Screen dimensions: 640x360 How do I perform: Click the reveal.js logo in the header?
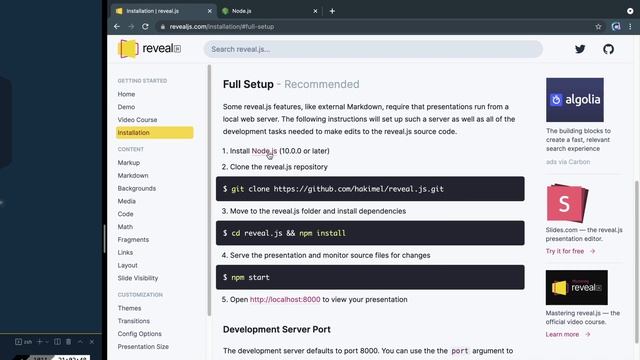point(149,49)
